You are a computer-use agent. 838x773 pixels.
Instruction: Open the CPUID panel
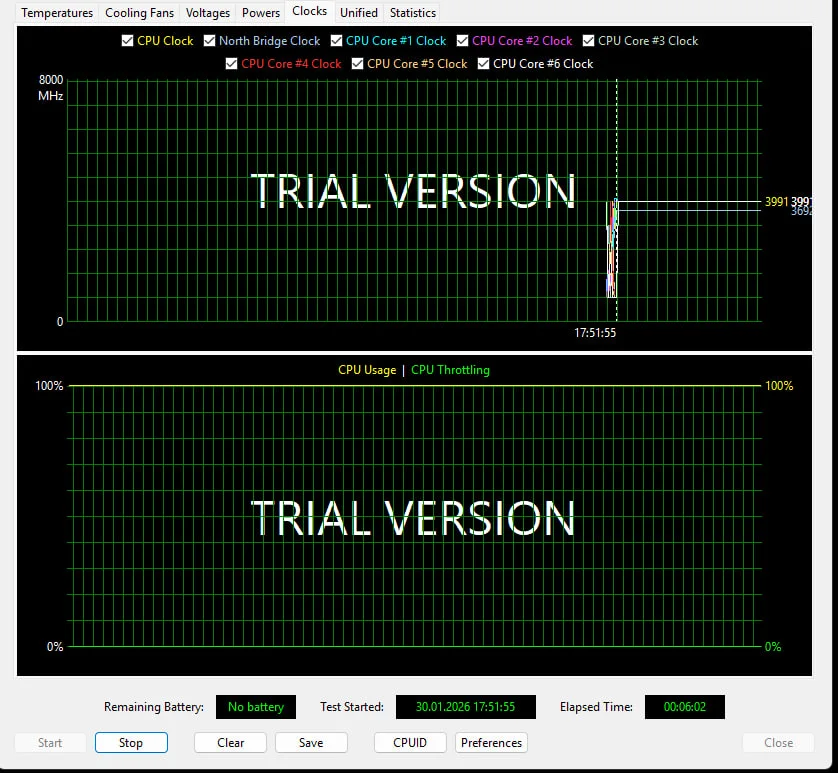pyautogui.click(x=410, y=743)
